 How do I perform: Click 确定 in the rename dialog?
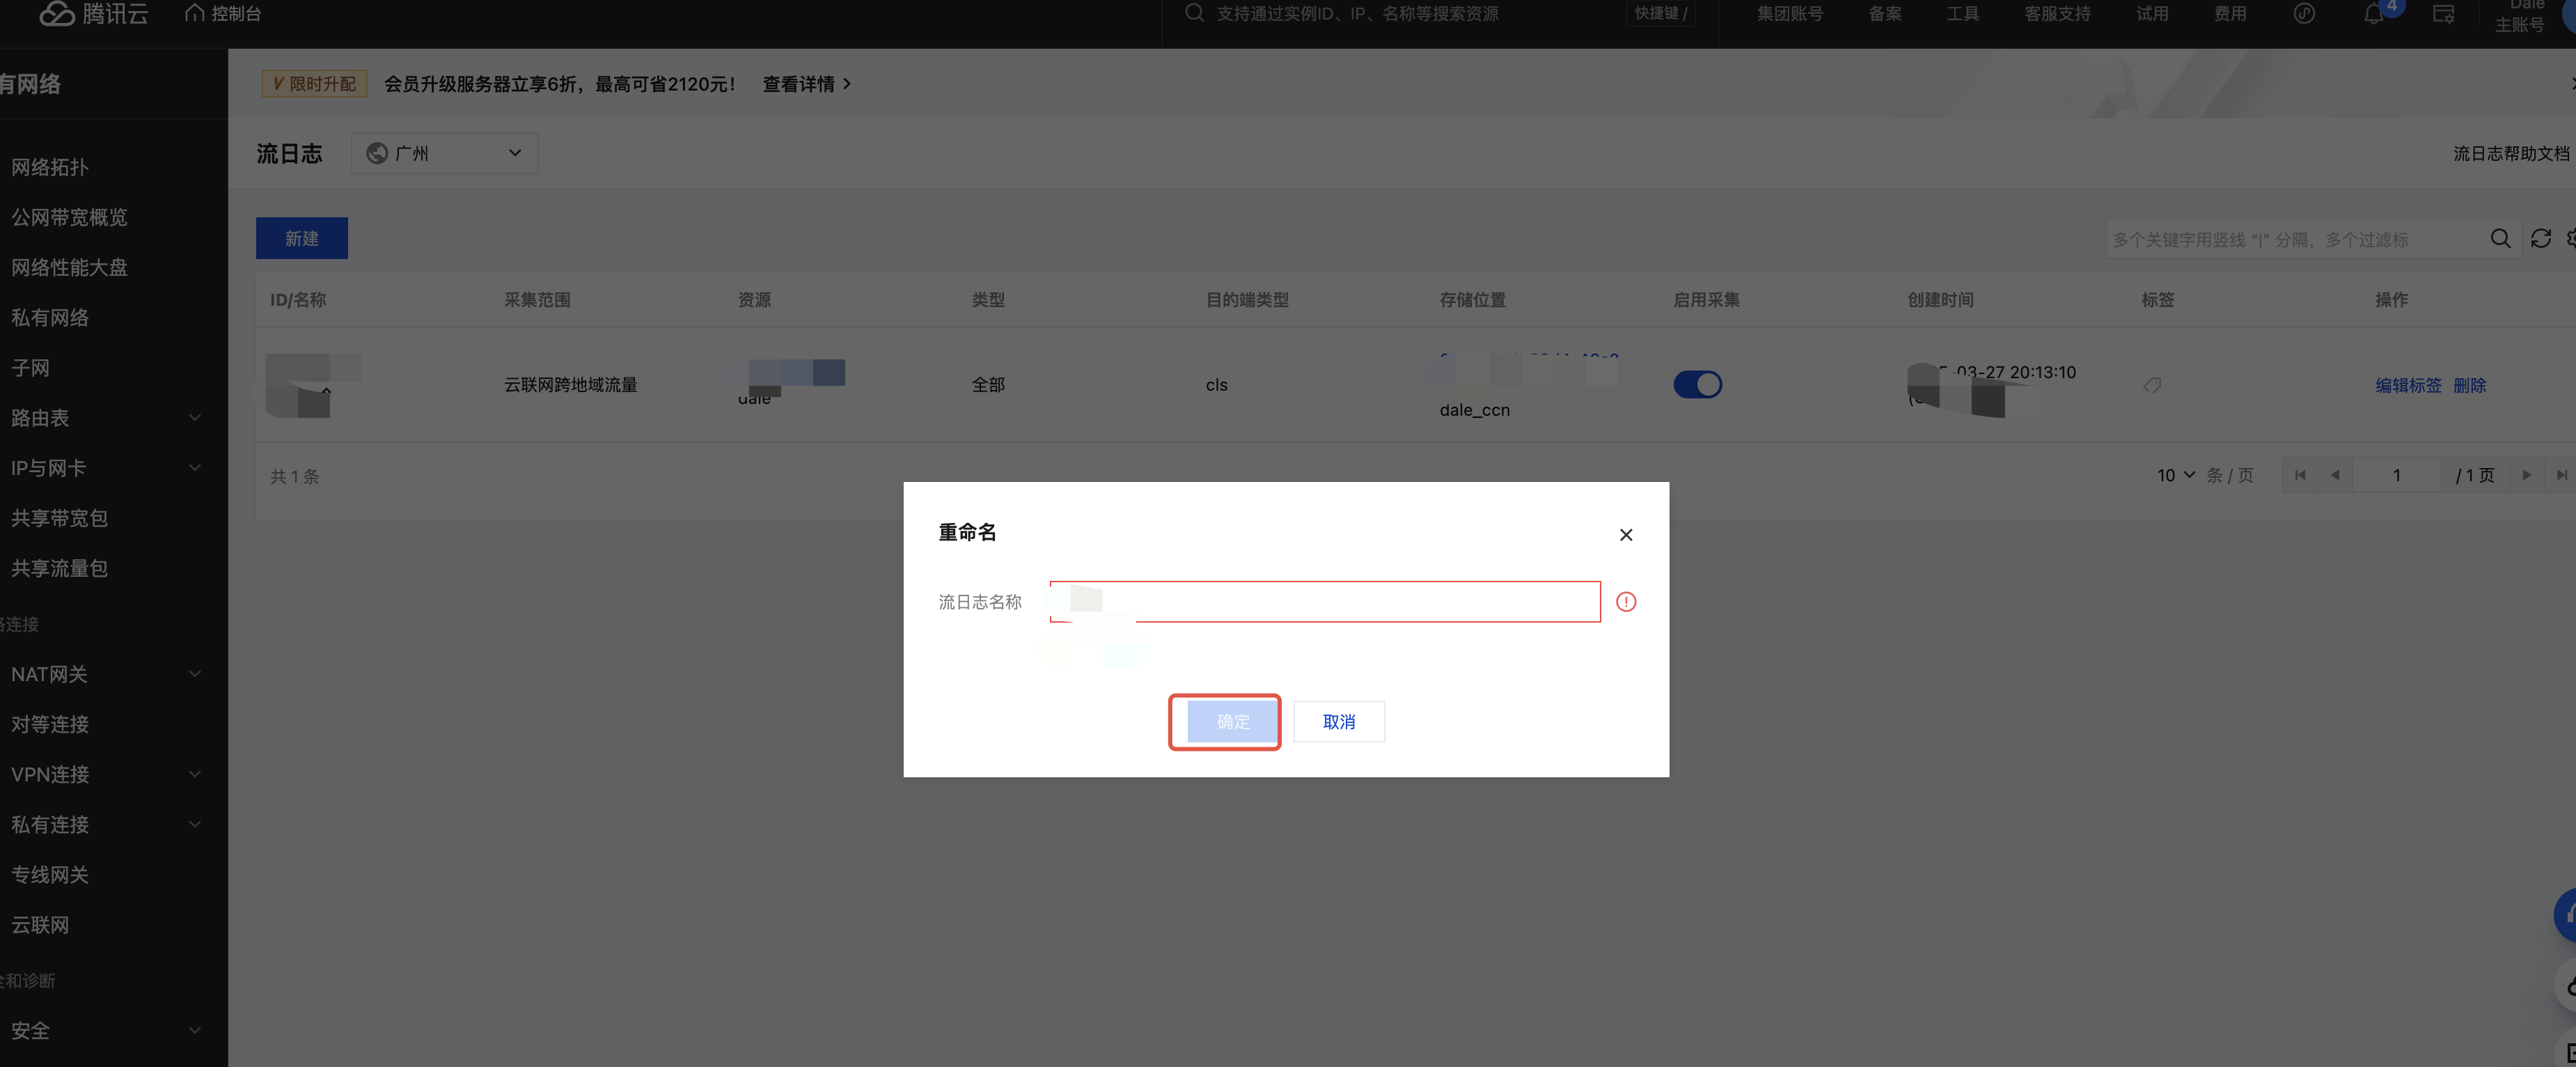[x=1232, y=722]
